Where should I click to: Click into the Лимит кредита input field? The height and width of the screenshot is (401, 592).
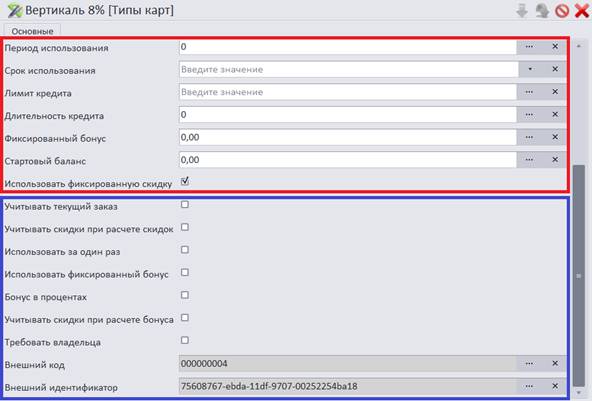(x=348, y=92)
